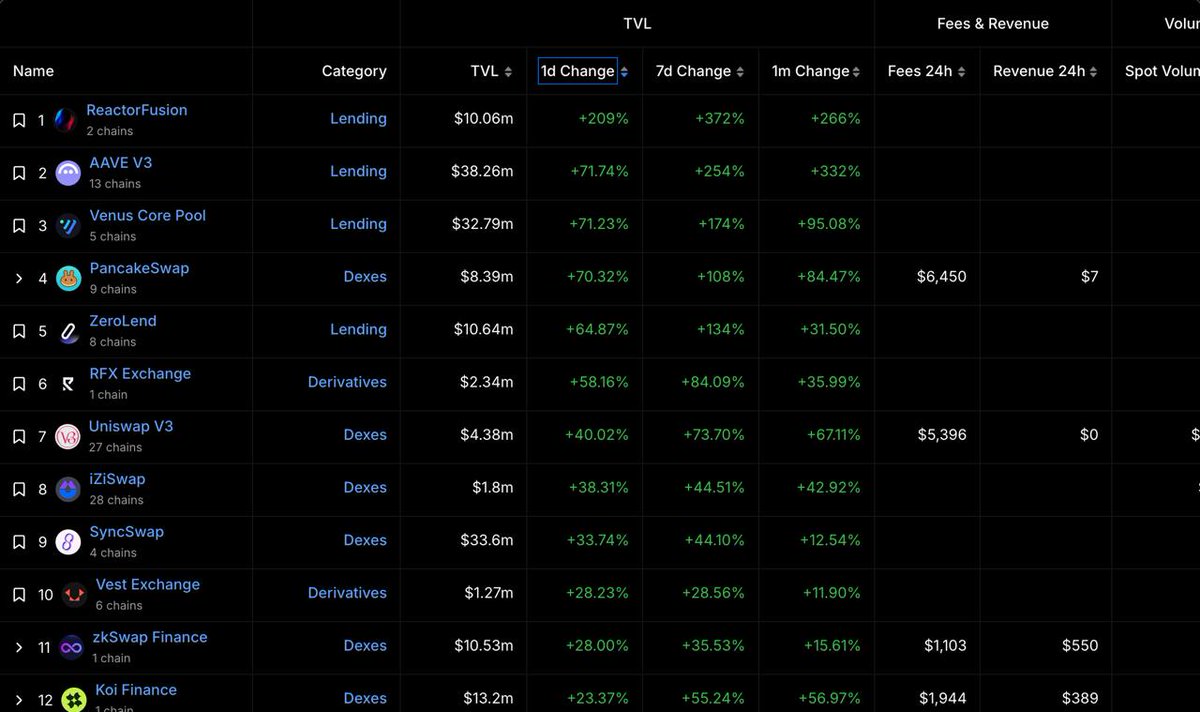Click the Koi Finance logo icon

coord(74,700)
